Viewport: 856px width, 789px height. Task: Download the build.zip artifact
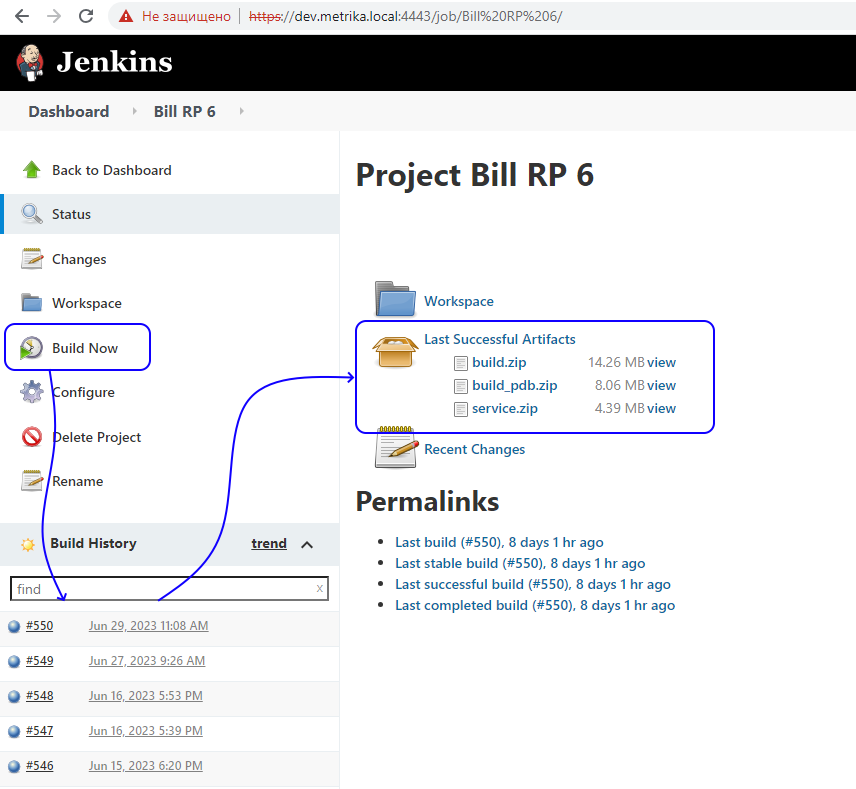click(x=499, y=362)
